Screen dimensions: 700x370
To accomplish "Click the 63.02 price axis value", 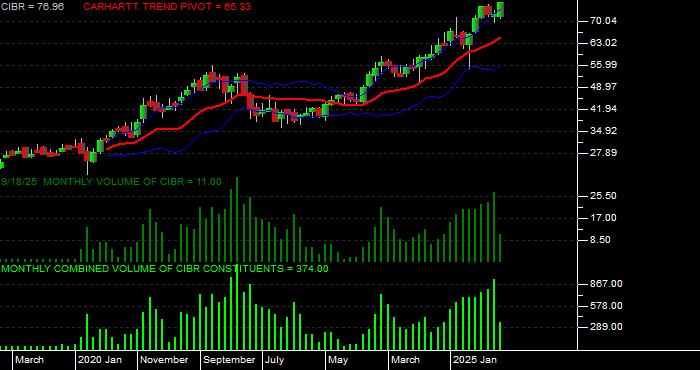I will [x=604, y=43].
